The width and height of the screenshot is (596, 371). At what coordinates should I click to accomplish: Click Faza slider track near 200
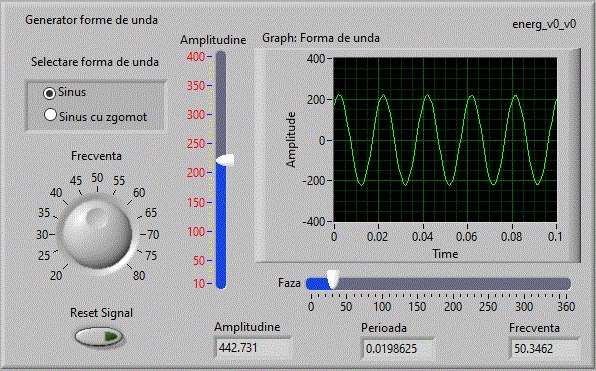click(x=453, y=284)
